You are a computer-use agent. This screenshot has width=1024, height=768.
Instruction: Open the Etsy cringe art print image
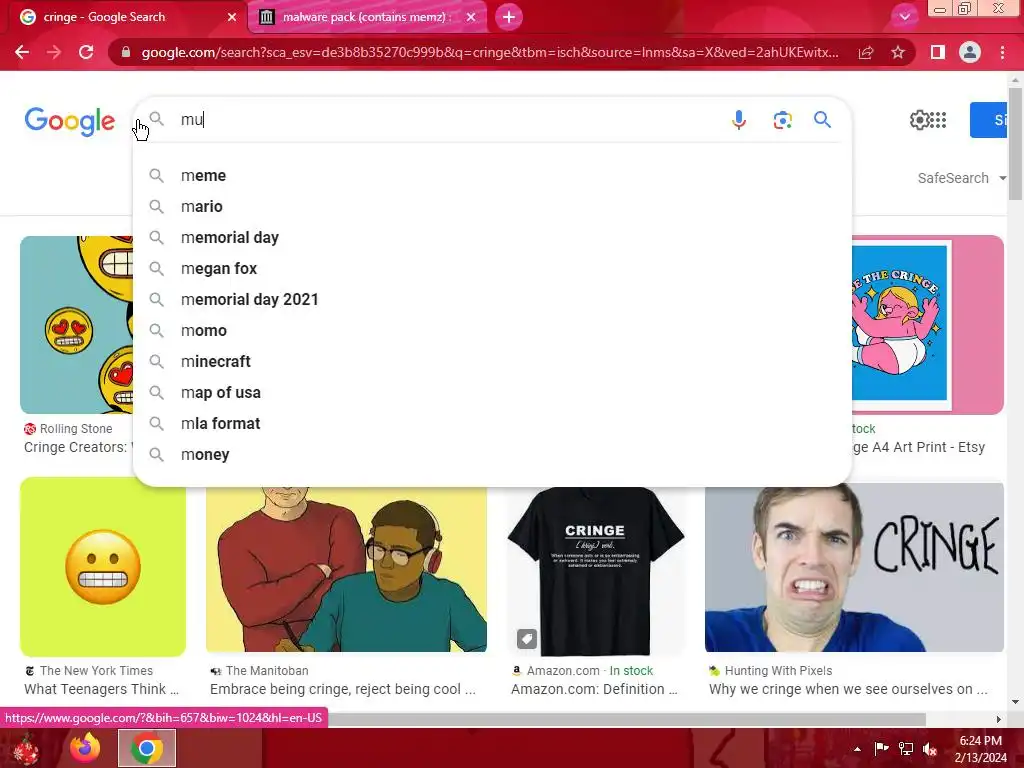[x=927, y=325]
